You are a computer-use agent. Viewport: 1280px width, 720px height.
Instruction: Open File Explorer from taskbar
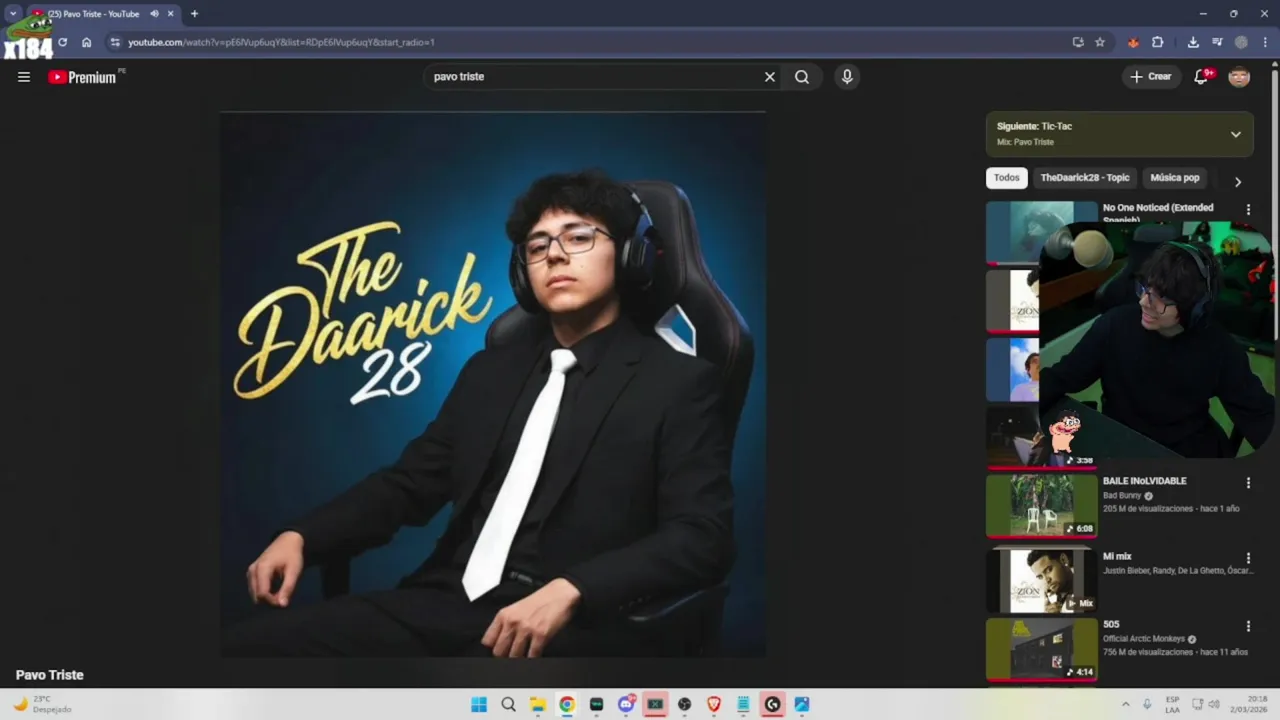538,704
